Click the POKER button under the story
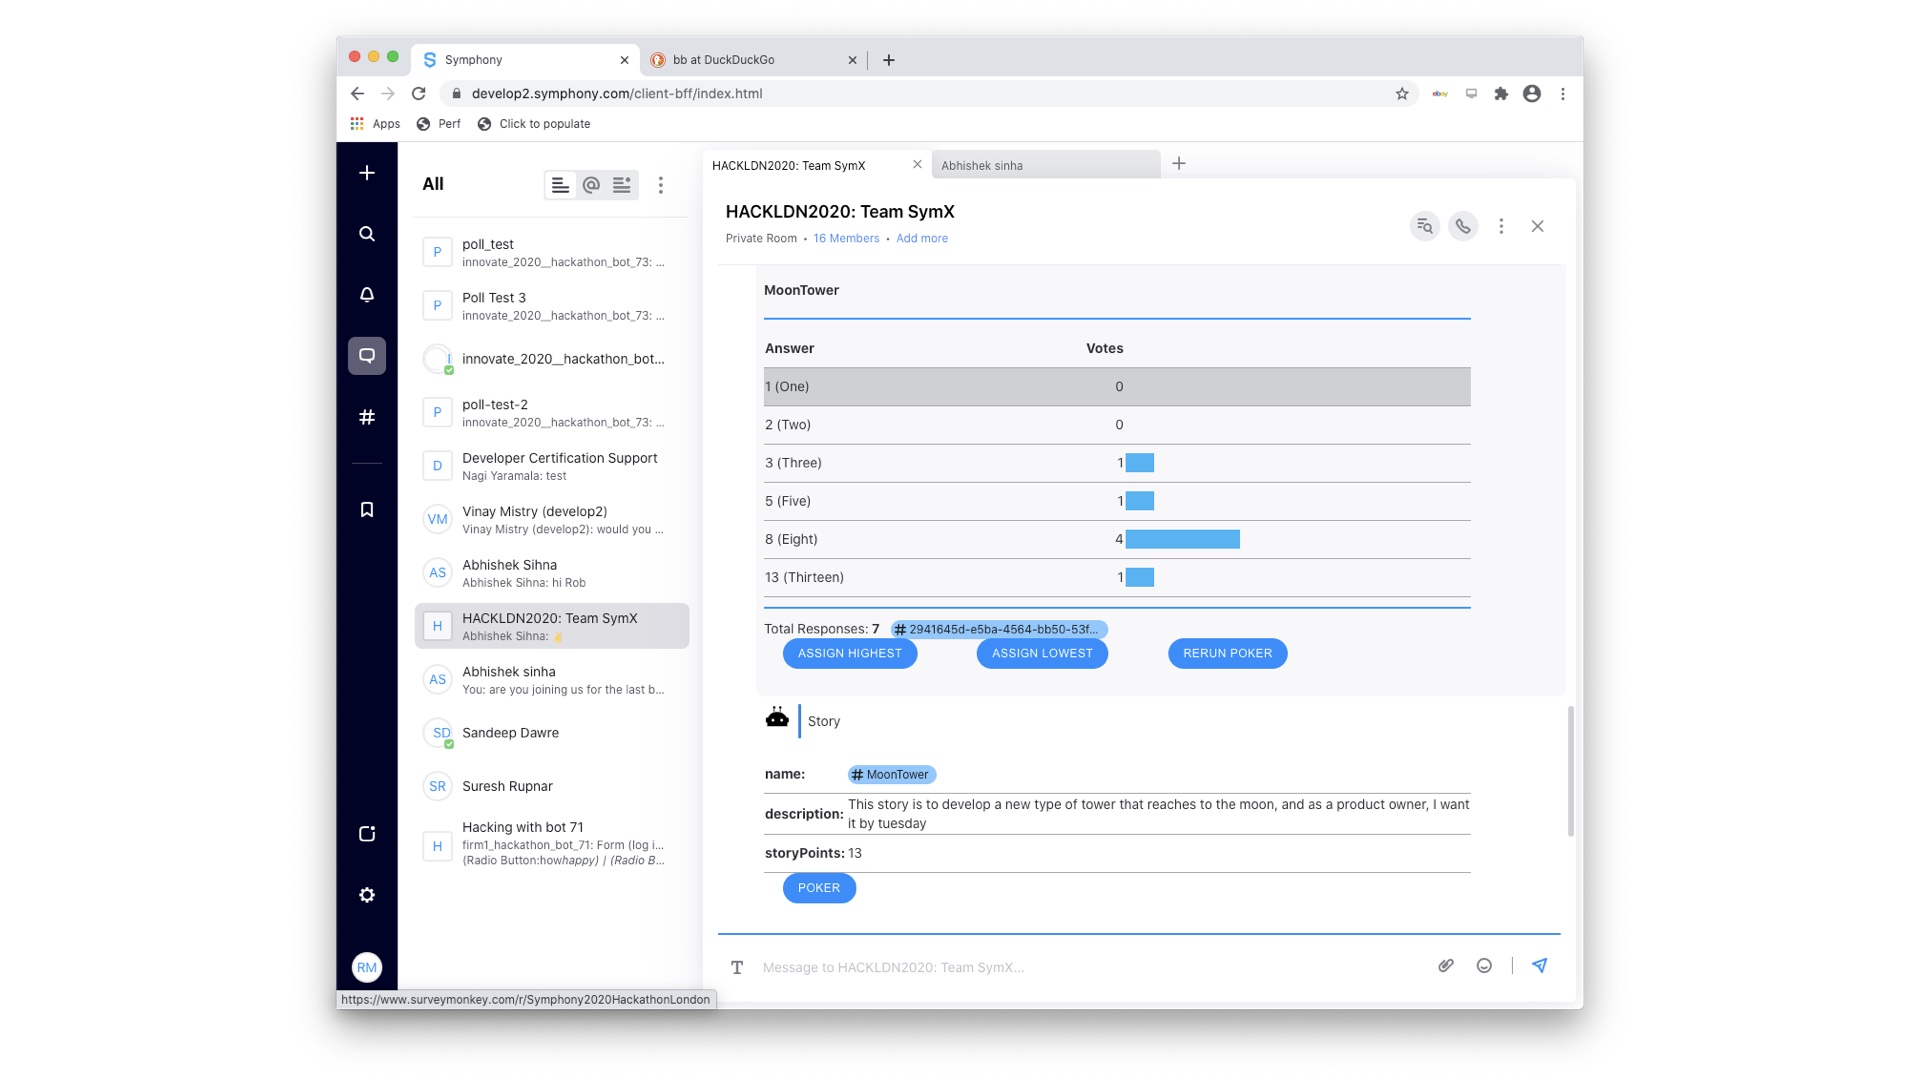The image size is (1920, 1080). click(x=819, y=888)
